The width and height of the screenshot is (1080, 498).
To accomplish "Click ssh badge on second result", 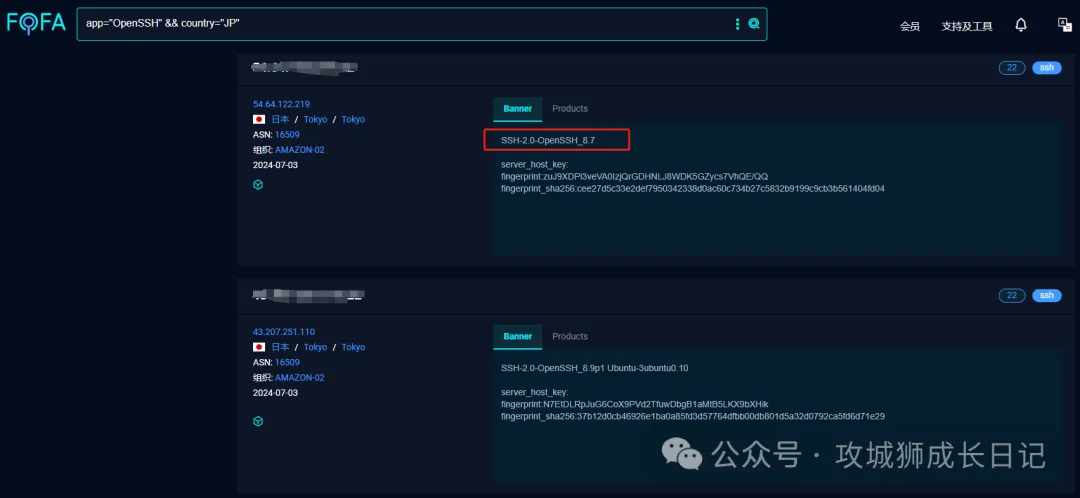I will 1047,295.
